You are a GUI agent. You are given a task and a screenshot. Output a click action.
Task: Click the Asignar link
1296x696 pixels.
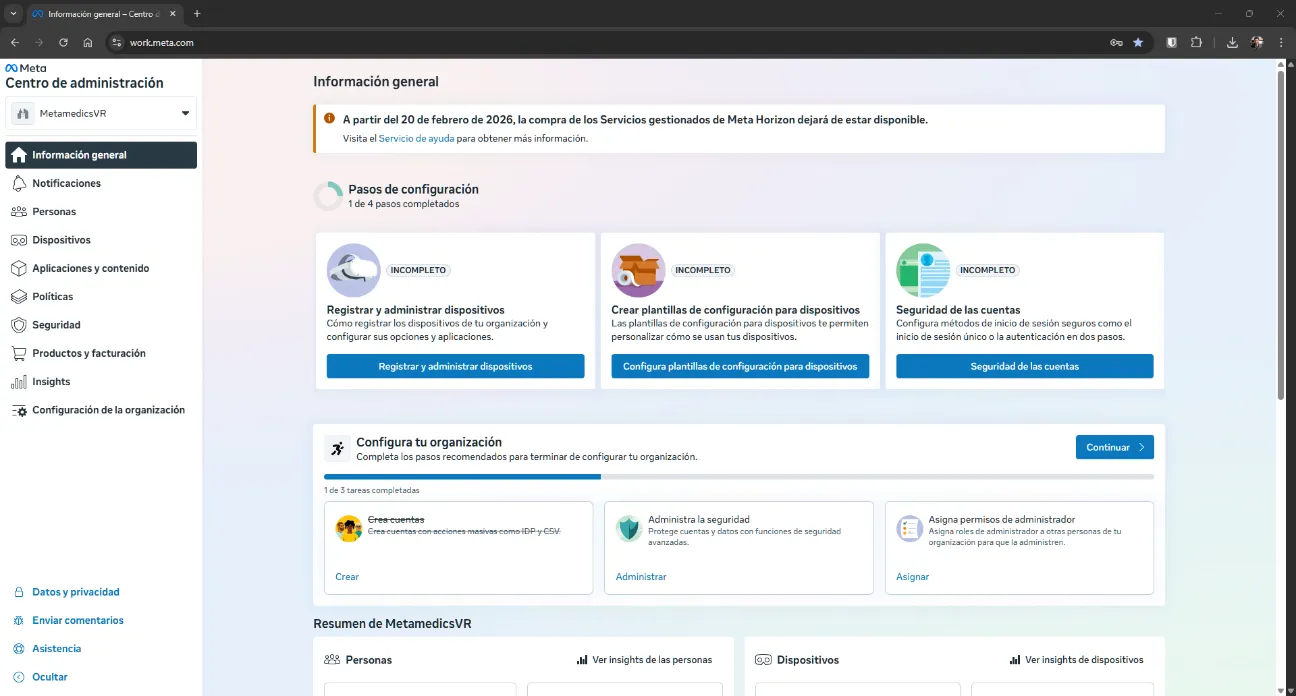[913, 577]
